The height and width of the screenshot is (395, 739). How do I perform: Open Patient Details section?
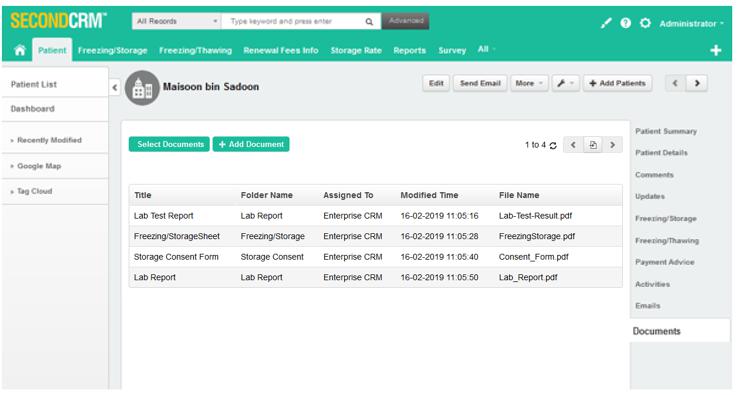(x=661, y=153)
